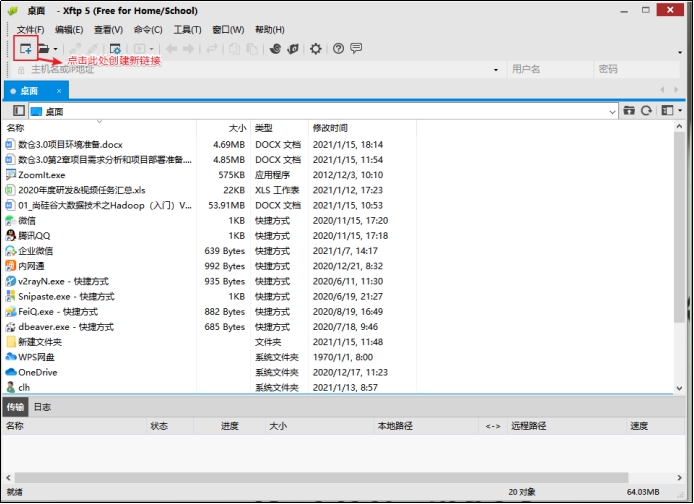Open the 查看(V) menu
Viewport: 694px width, 504px height.
click(108, 30)
